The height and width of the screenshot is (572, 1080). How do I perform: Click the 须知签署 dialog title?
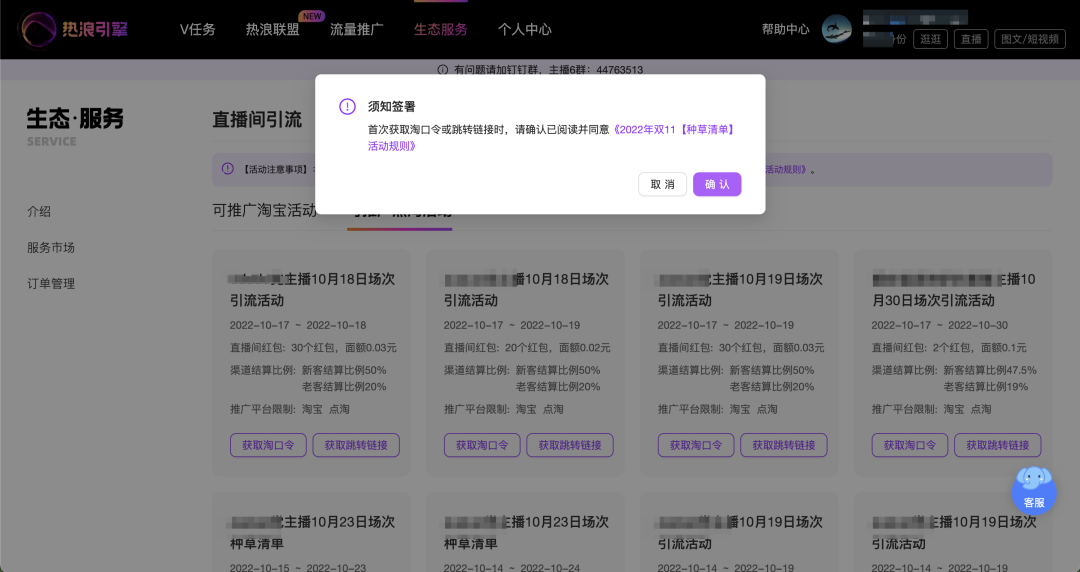[x=391, y=106]
